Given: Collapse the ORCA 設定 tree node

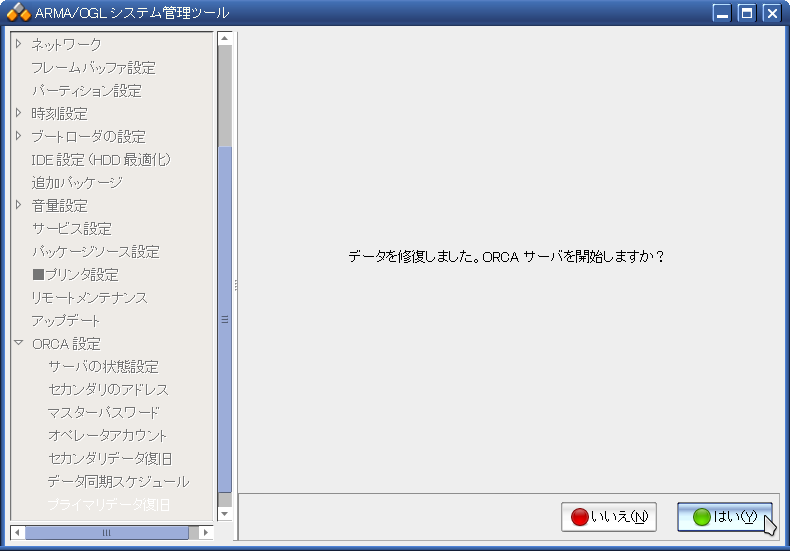Looking at the screenshot, I should pyautogui.click(x=18, y=343).
